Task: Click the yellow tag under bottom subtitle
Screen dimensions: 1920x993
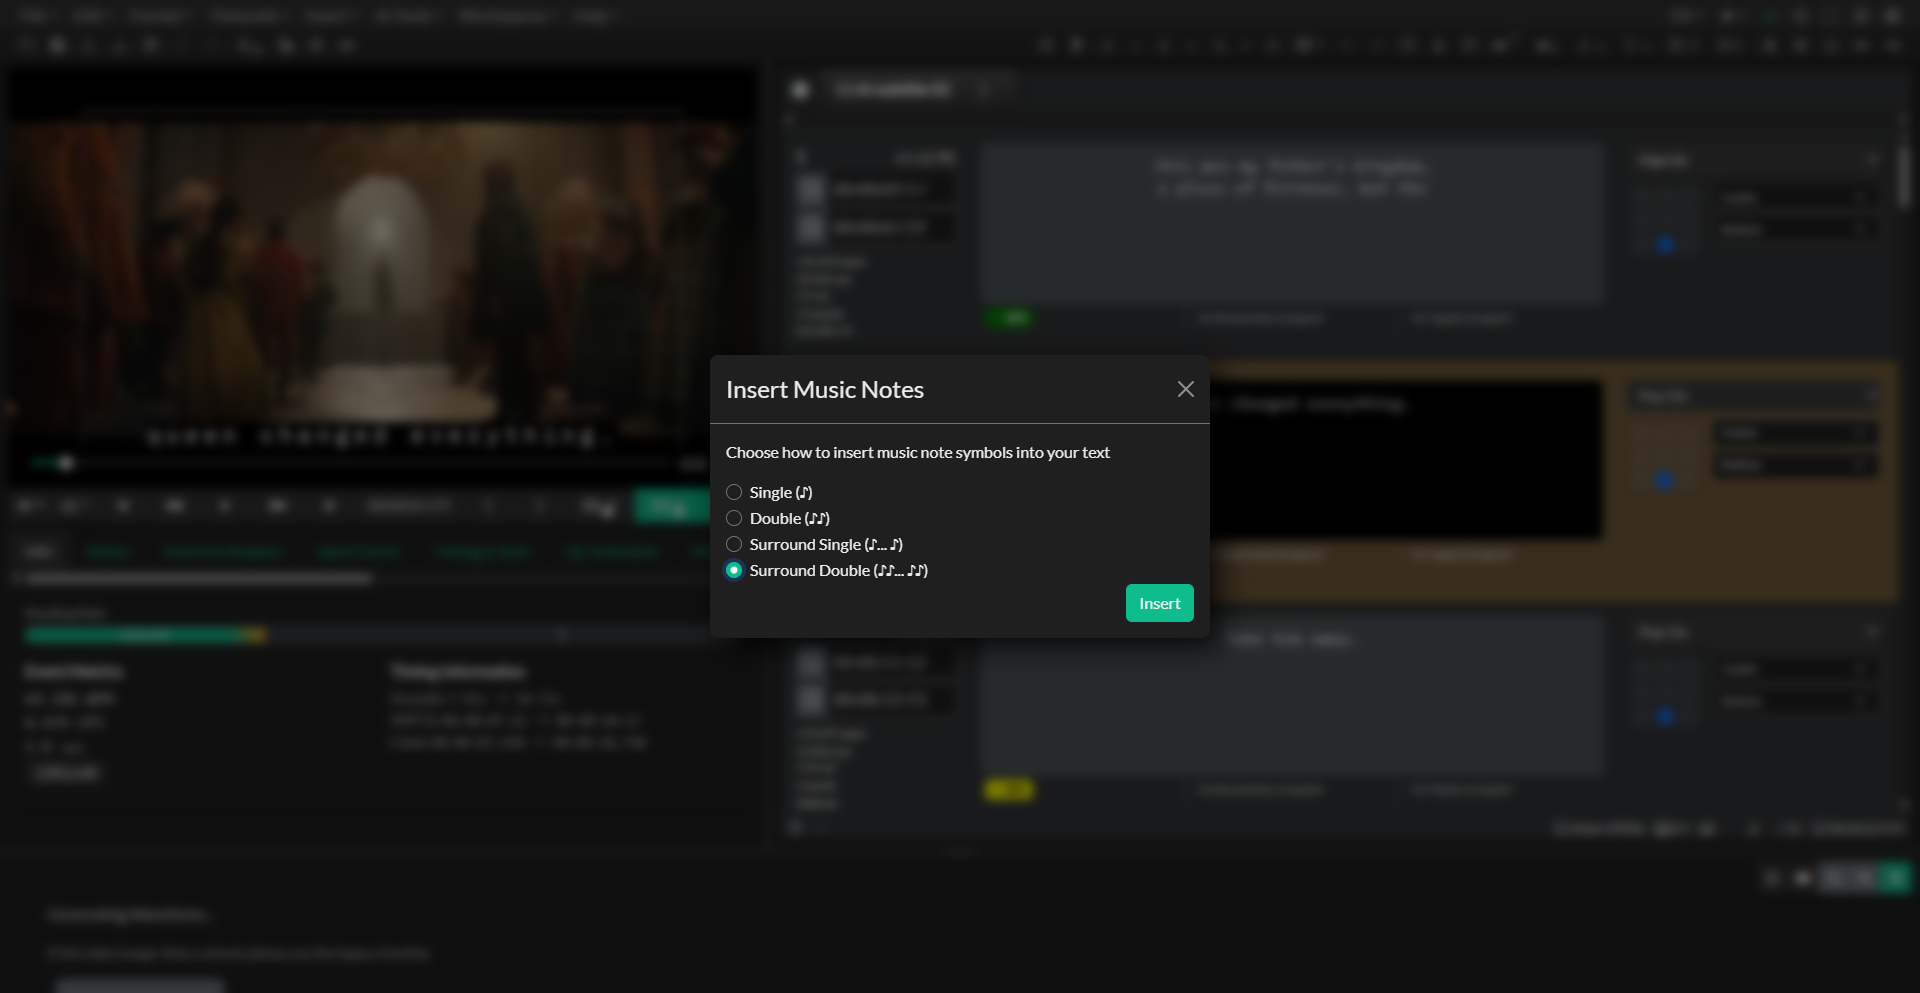Action: pos(1009,790)
